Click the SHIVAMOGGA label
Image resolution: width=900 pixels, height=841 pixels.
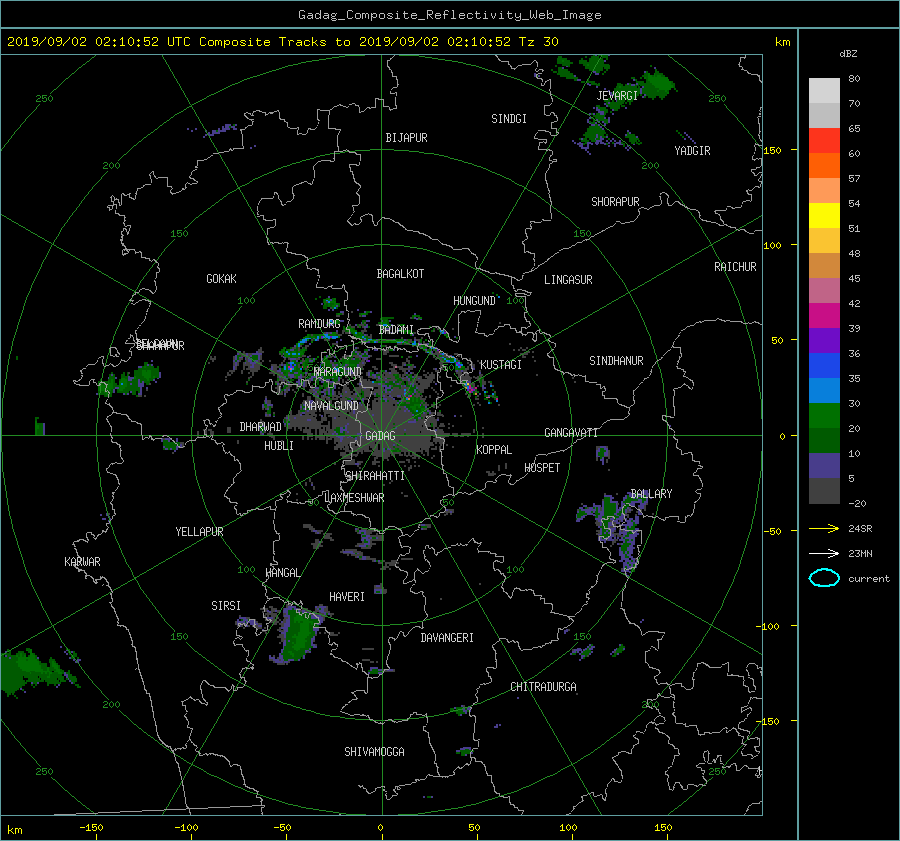coord(374,752)
